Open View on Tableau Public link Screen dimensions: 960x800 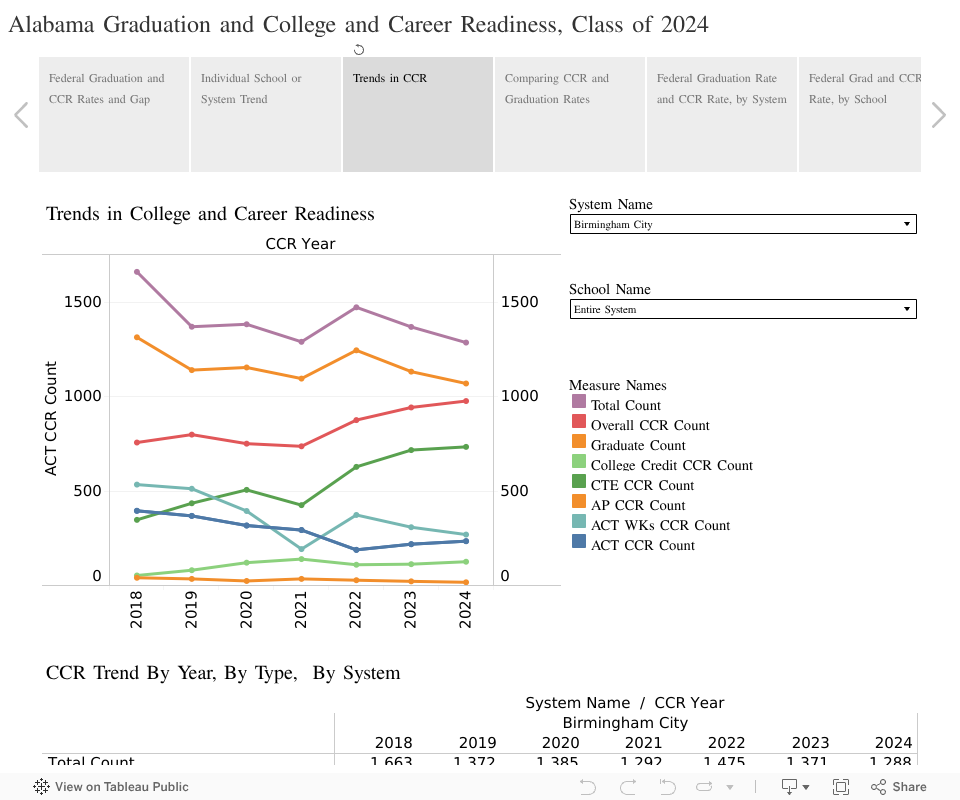[111, 787]
